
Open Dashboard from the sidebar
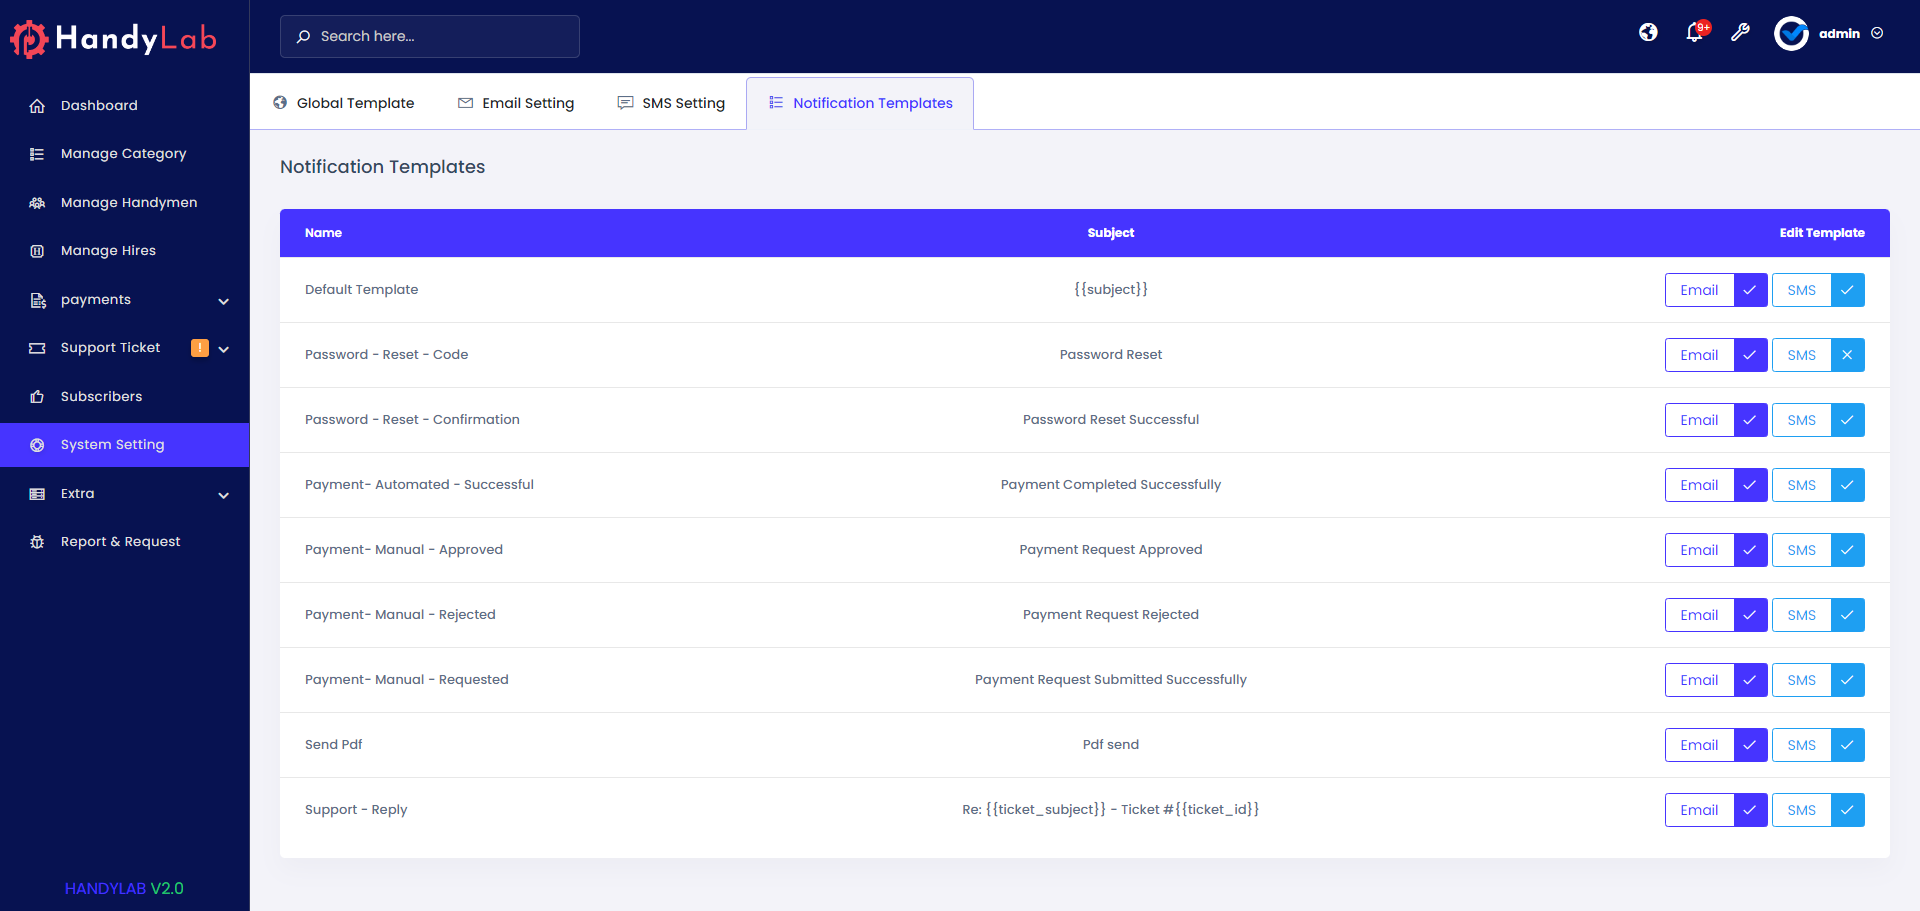(x=99, y=105)
